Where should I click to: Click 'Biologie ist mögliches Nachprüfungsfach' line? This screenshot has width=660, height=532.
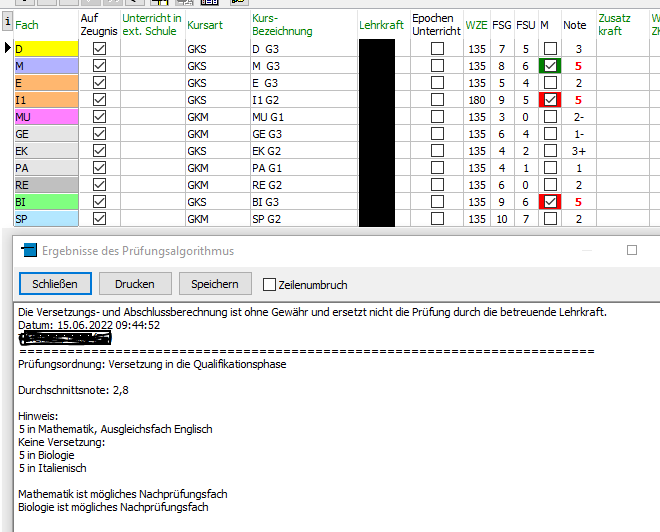click(x=113, y=507)
